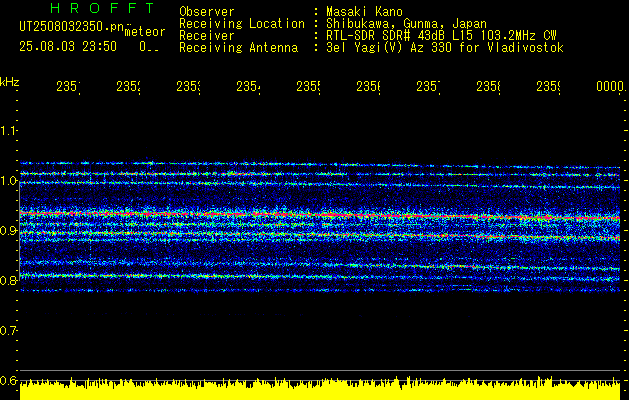Click the kHz axis unit label

[10, 83]
